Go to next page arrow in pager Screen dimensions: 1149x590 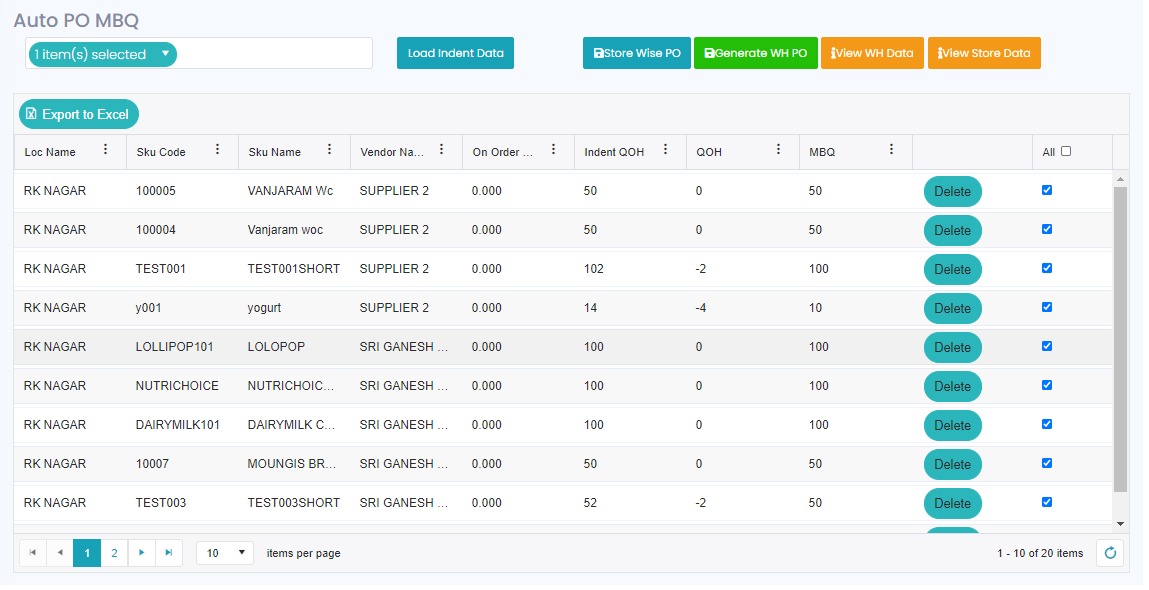pyautogui.click(x=142, y=553)
